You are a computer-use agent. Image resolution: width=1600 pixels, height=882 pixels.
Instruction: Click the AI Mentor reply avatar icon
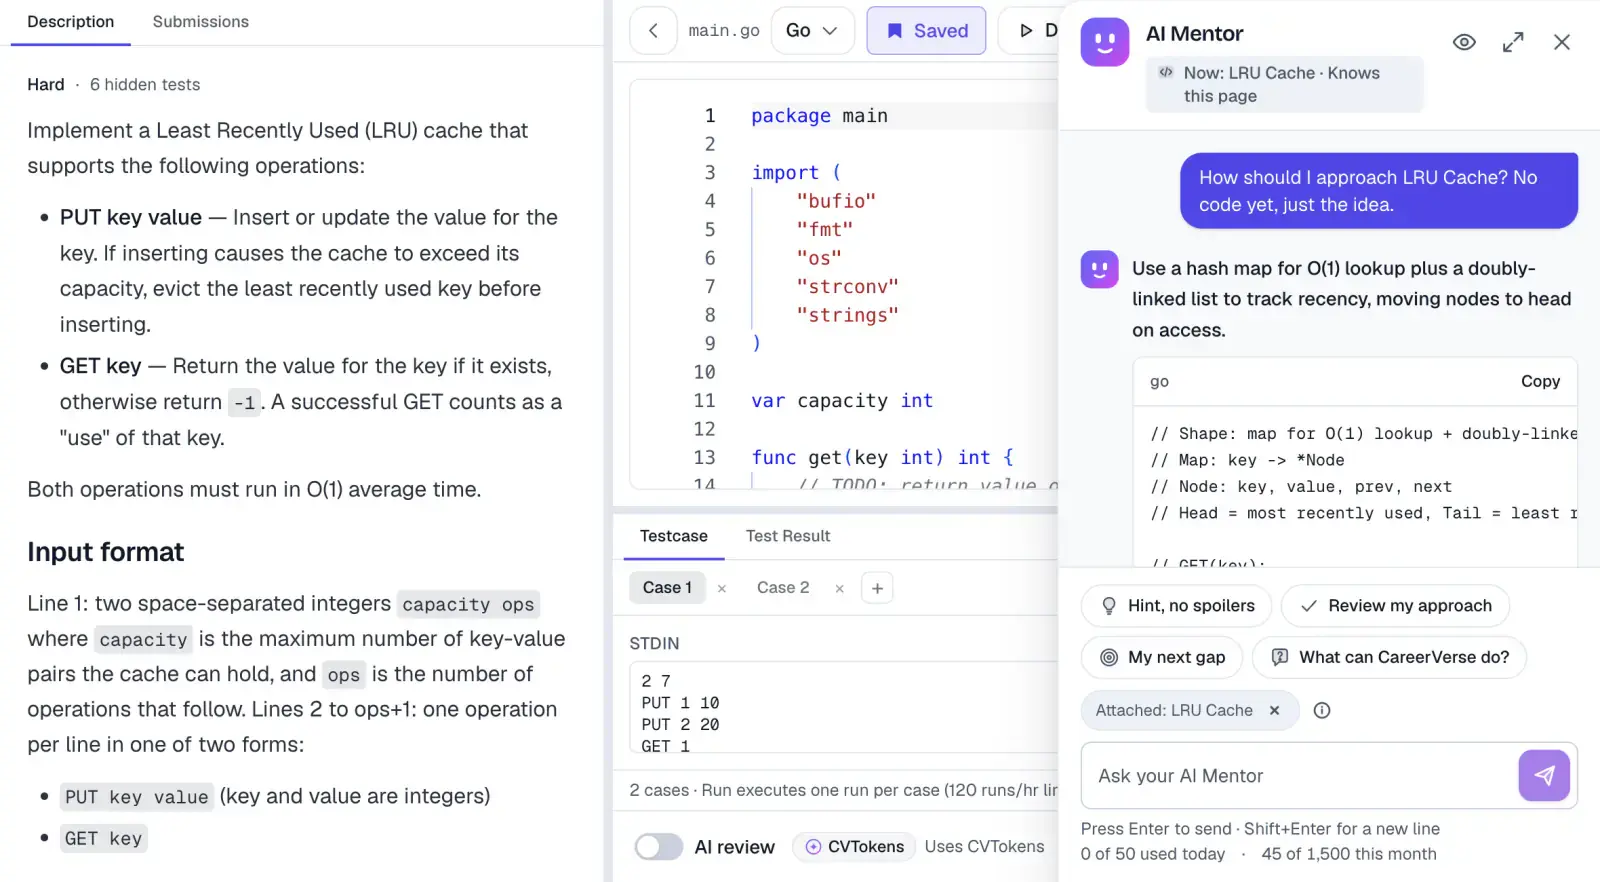(1099, 269)
